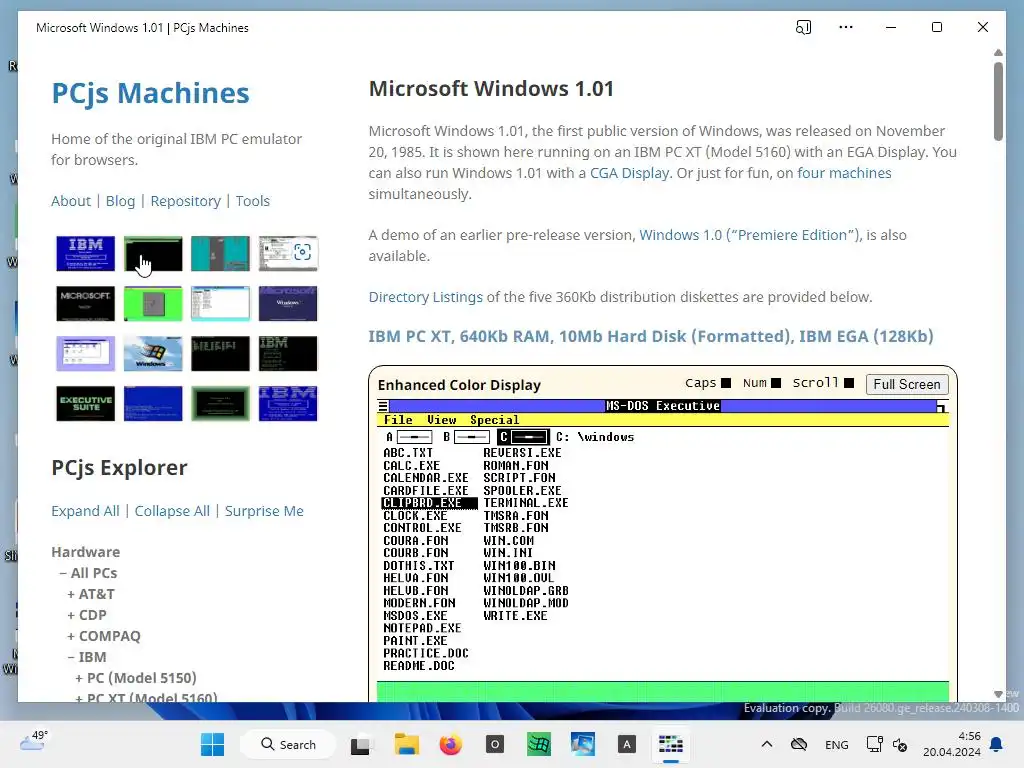
Task: Select CLIPBRD.EXE in the file list
Action: (x=429, y=503)
